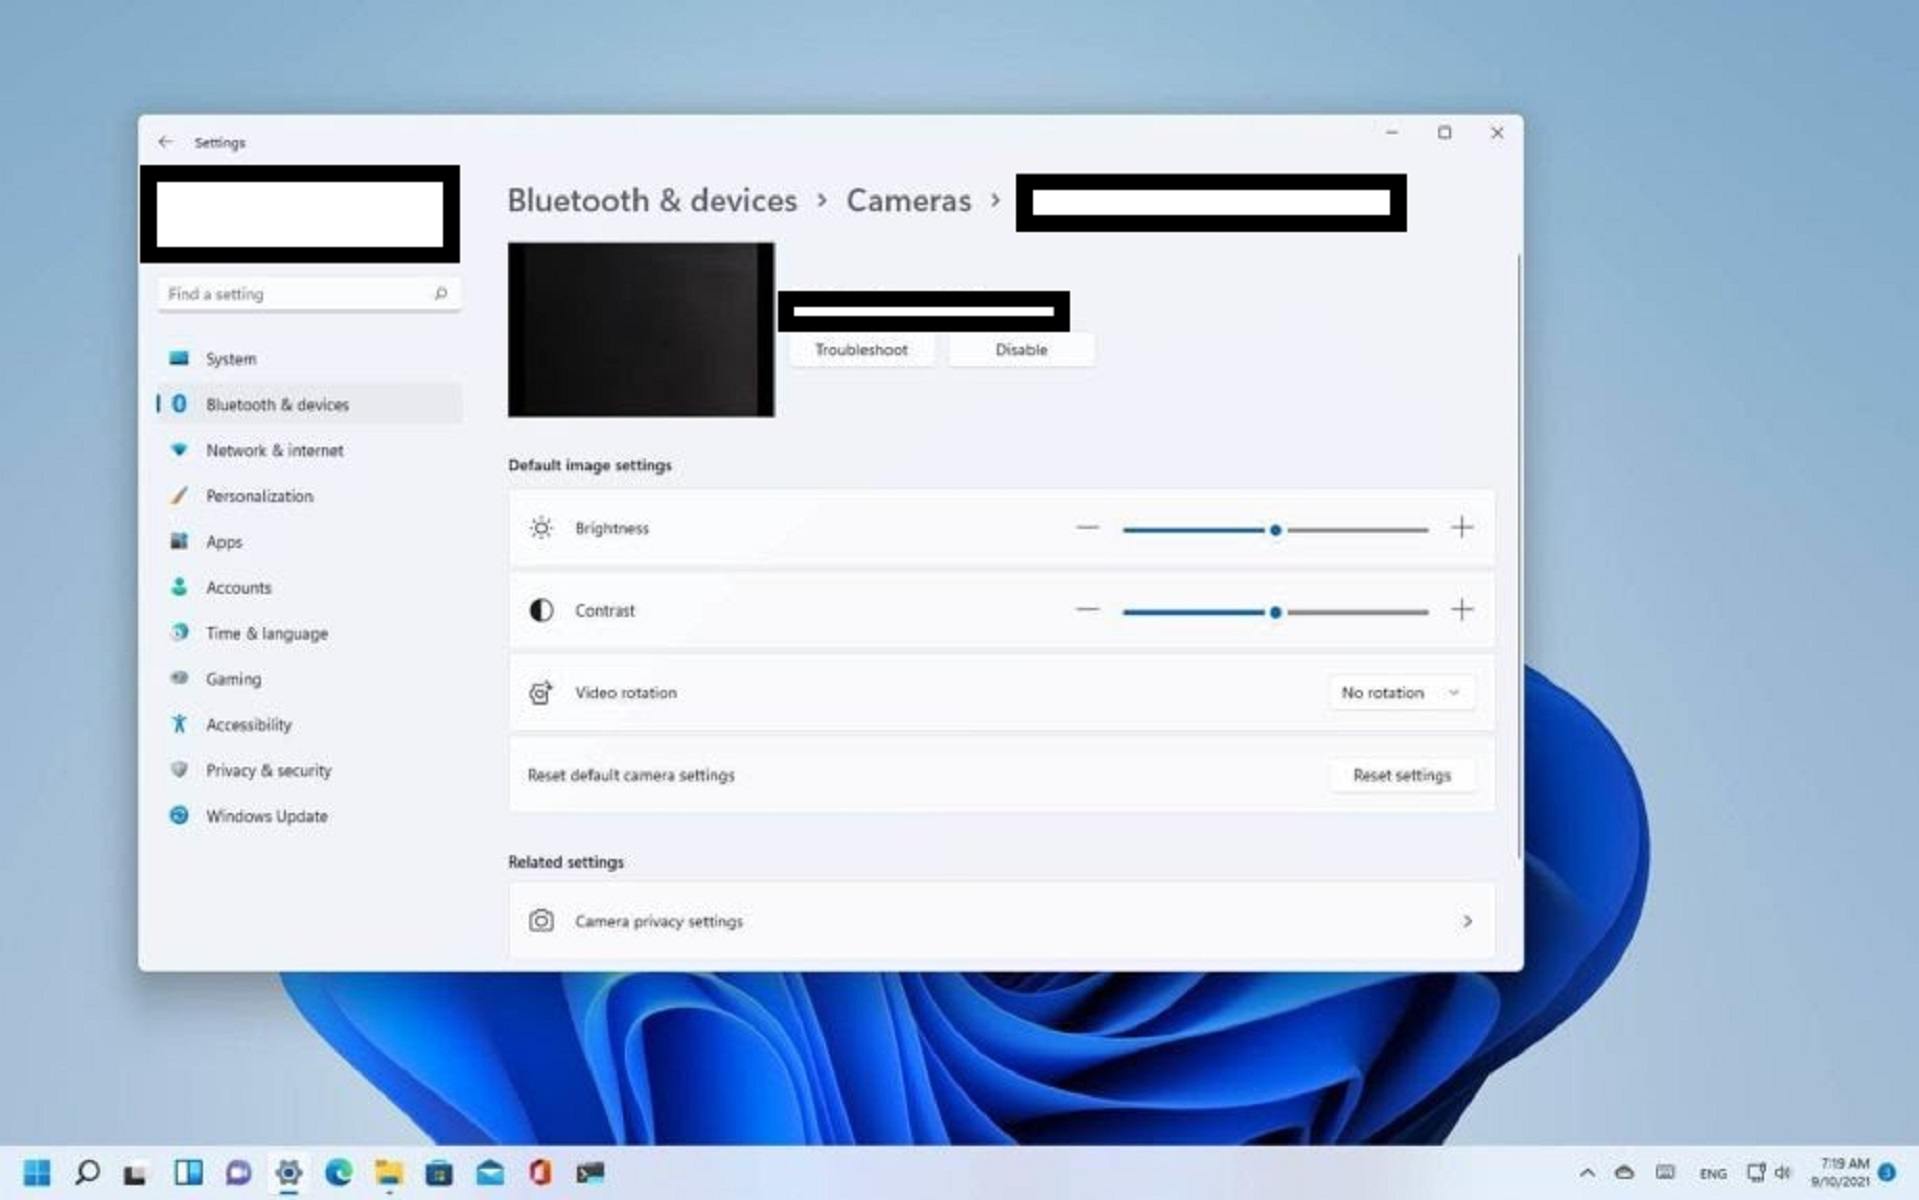1919x1200 pixels.
Task: Go to Bluetooth & devices via breadcrumb
Action: coord(651,200)
